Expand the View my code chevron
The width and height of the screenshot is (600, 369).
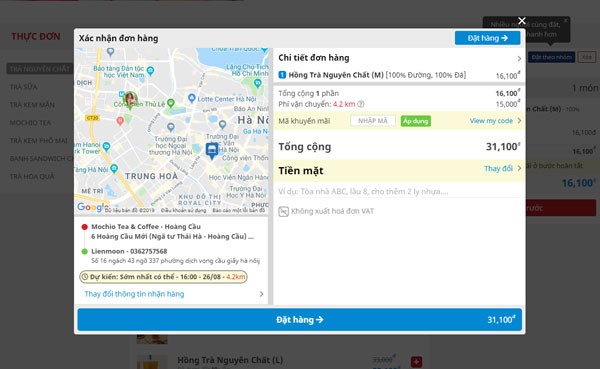pyautogui.click(x=519, y=121)
